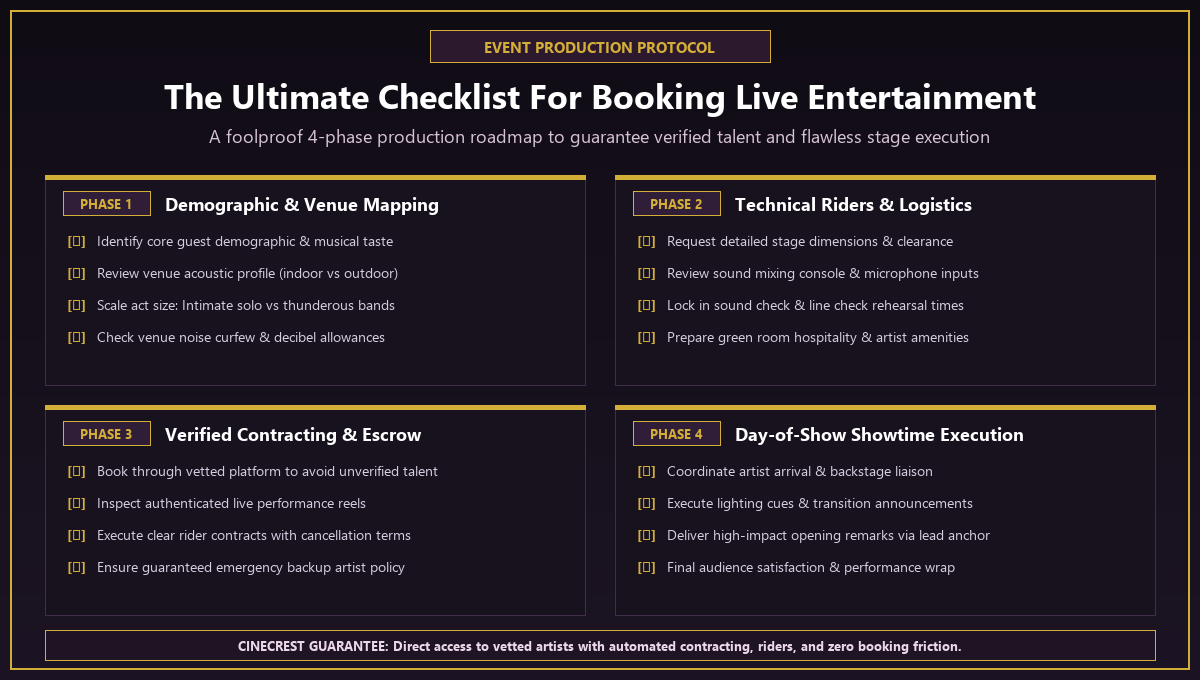Tick checkbox for Coordinate artist arrival
1200x680 pixels.
point(647,472)
